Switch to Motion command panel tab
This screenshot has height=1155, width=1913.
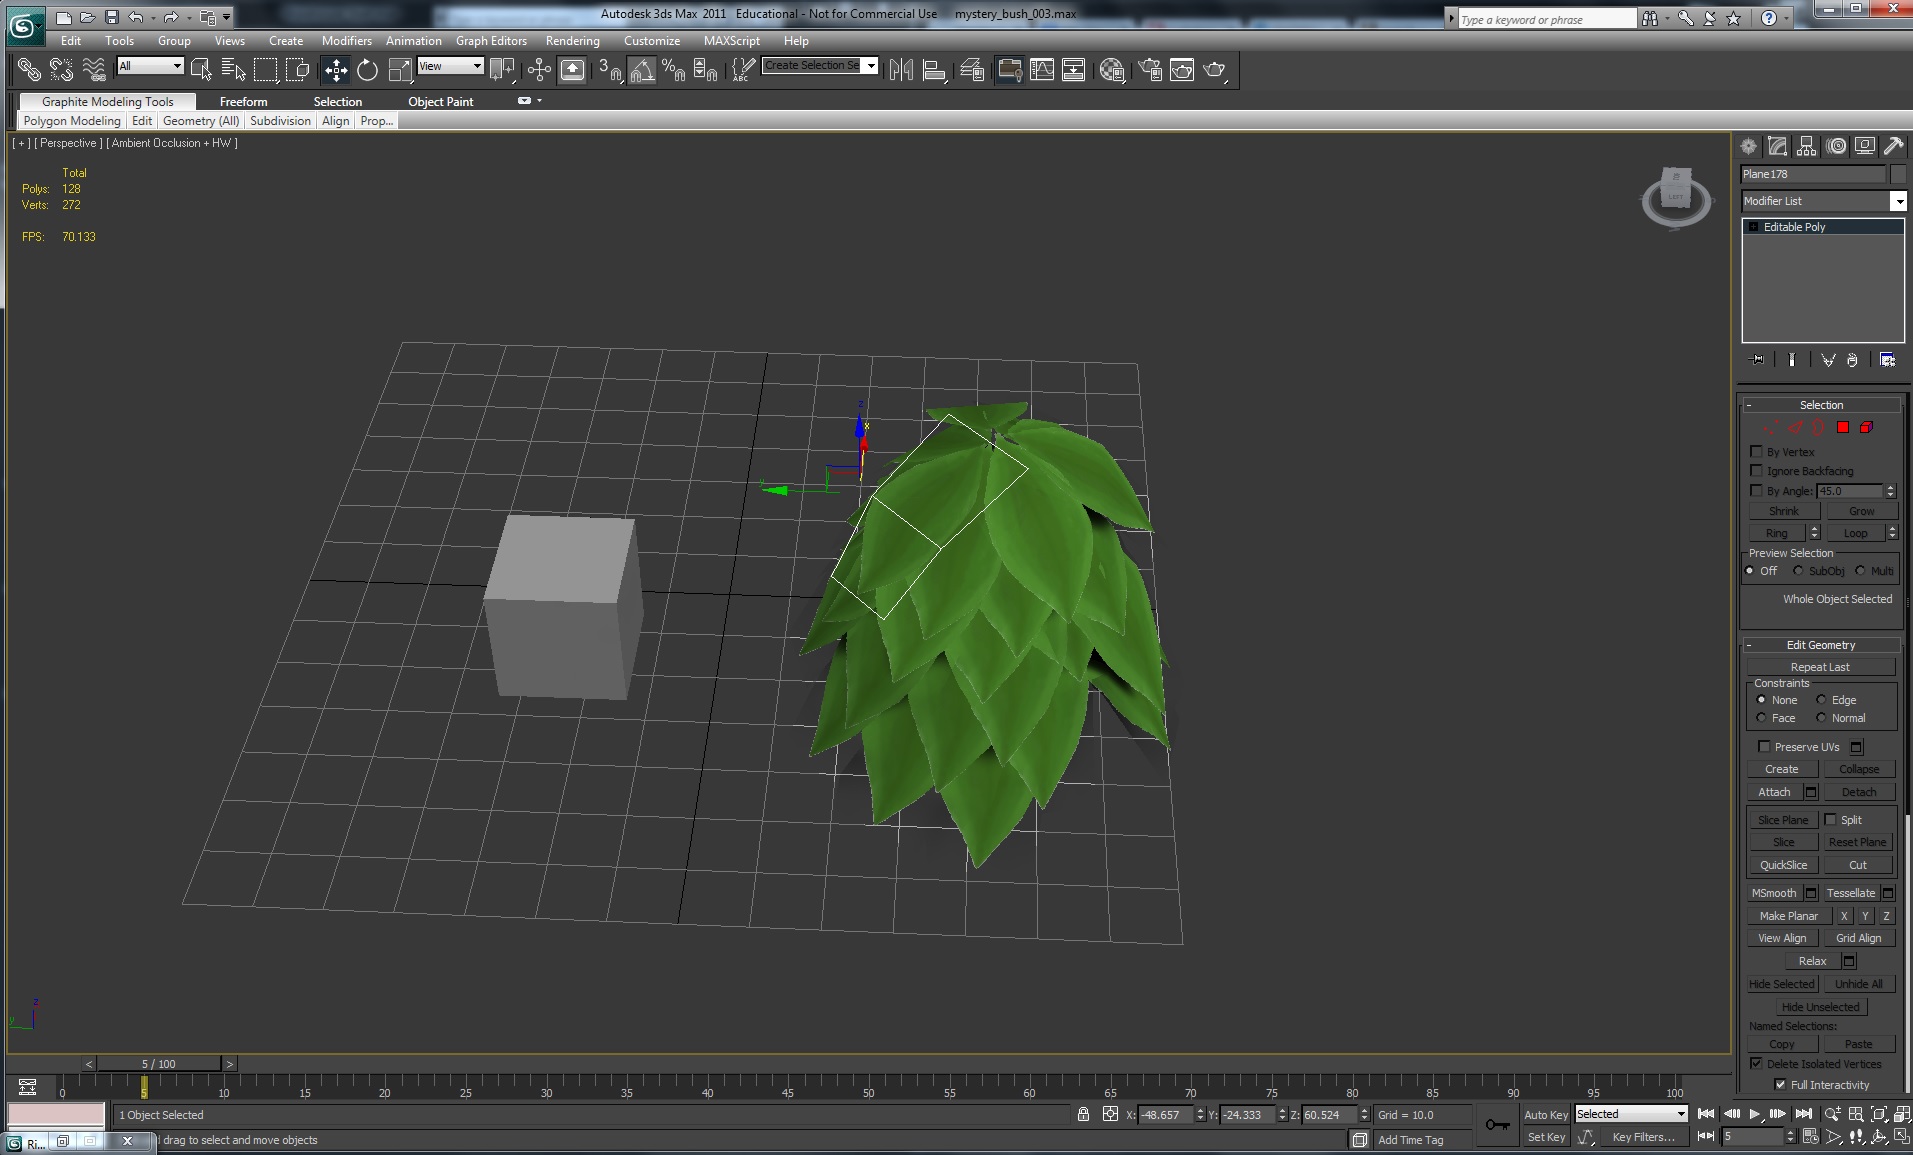tap(1836, 146)
